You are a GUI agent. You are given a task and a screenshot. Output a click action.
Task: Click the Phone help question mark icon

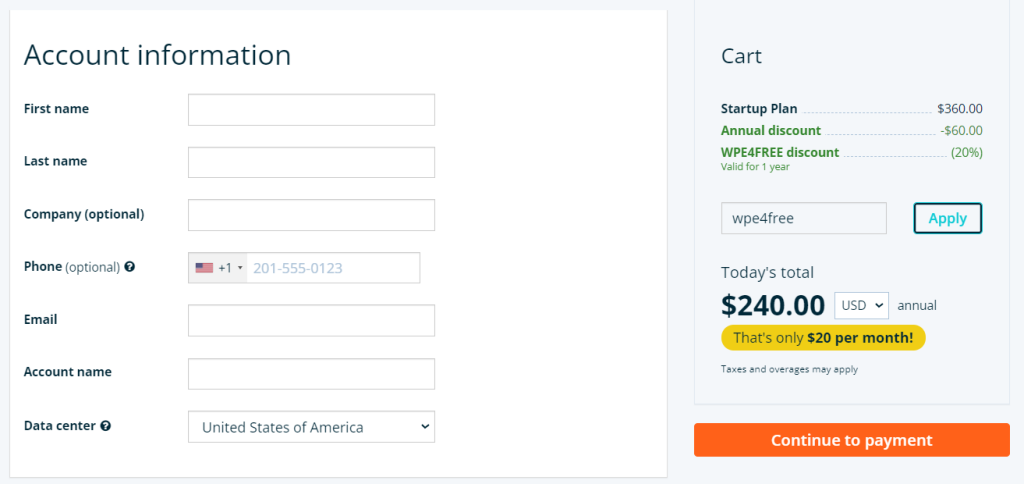click(x=129, y=266)
